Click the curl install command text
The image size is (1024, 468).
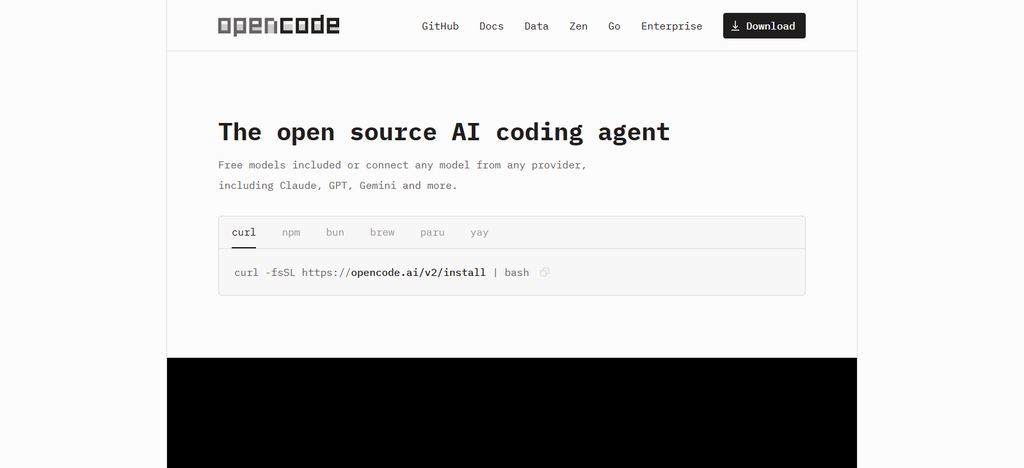point(381,272)
